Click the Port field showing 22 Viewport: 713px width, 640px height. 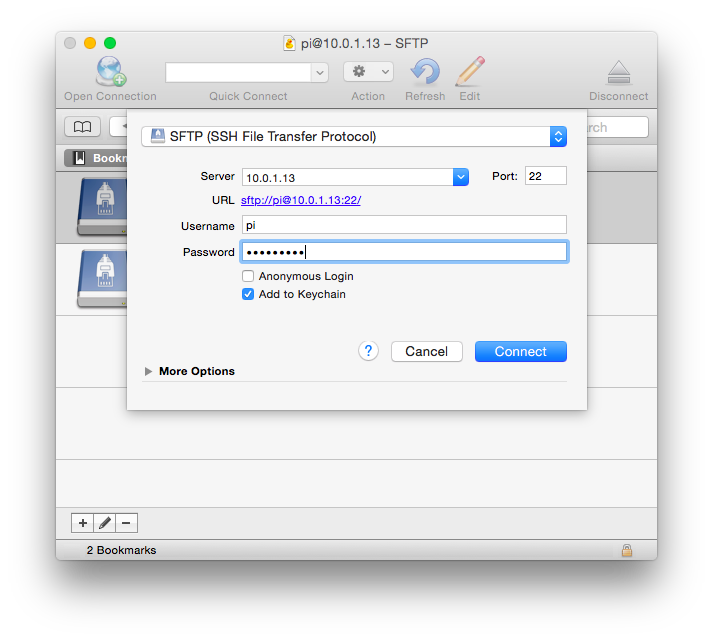click(x=546, y=176)
